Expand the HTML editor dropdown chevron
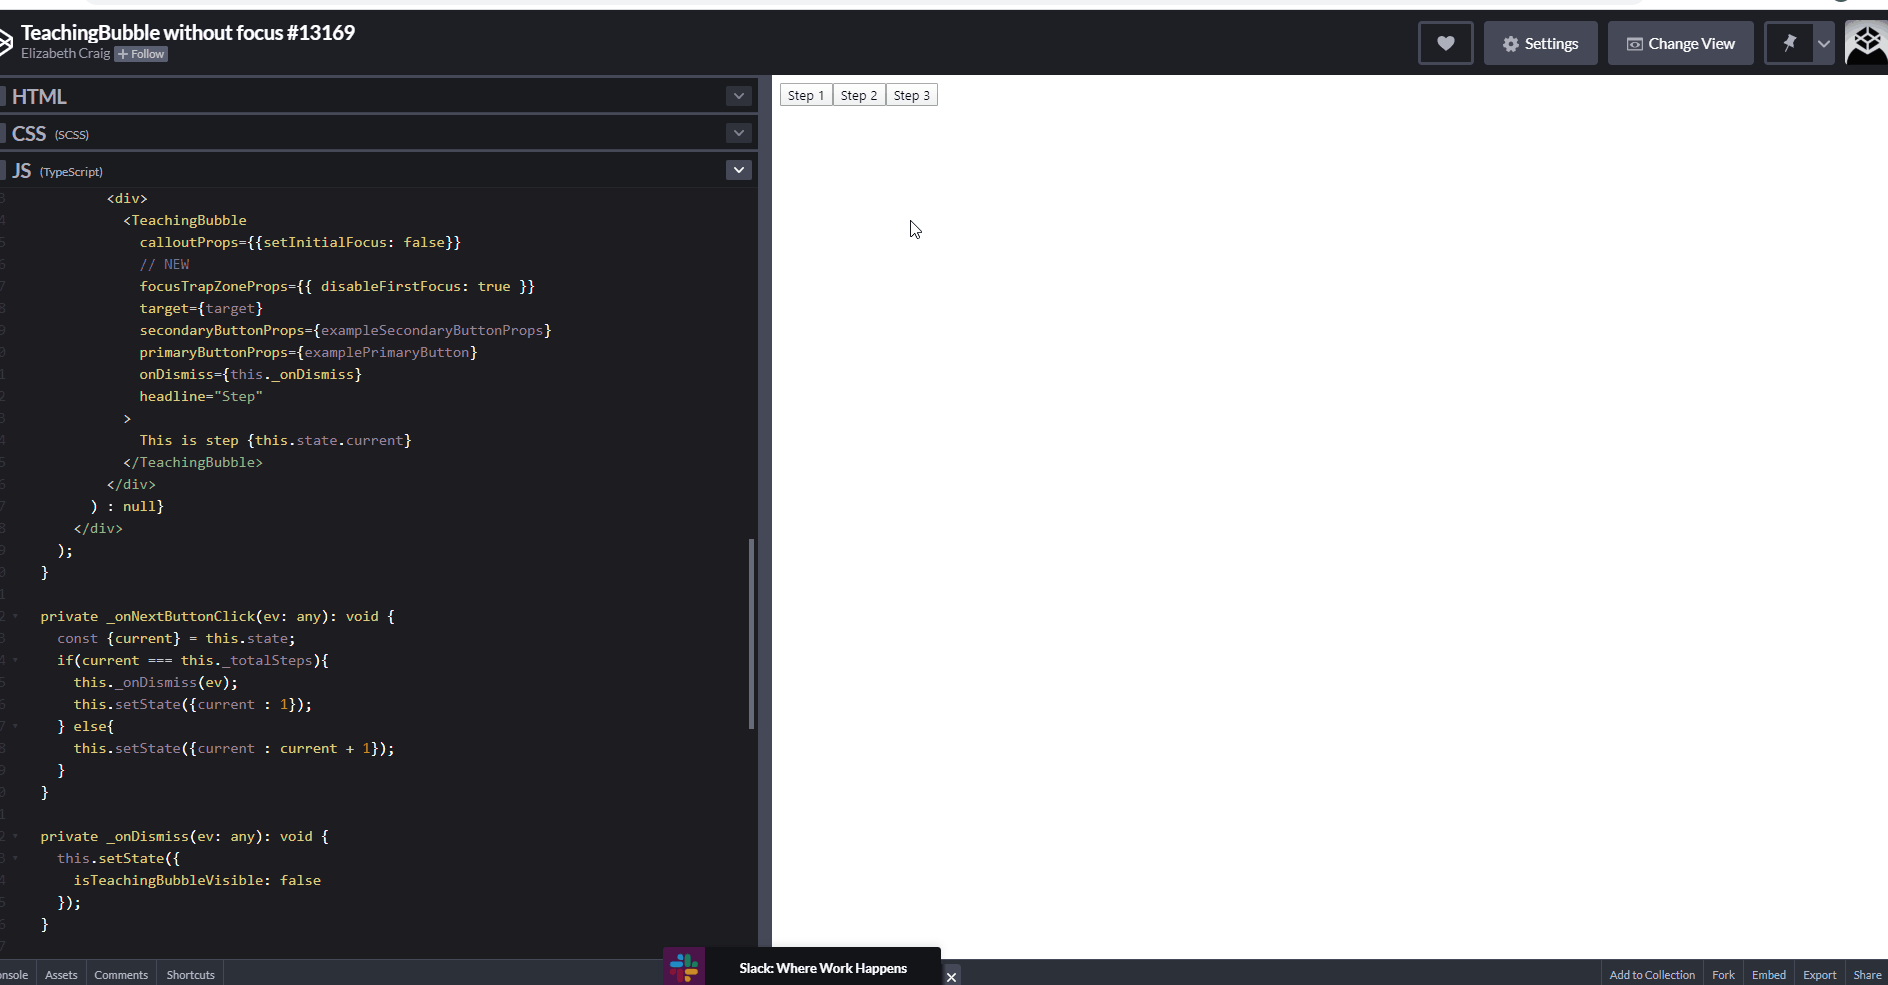The image size is (1888, 985). (x=738, y=96)
